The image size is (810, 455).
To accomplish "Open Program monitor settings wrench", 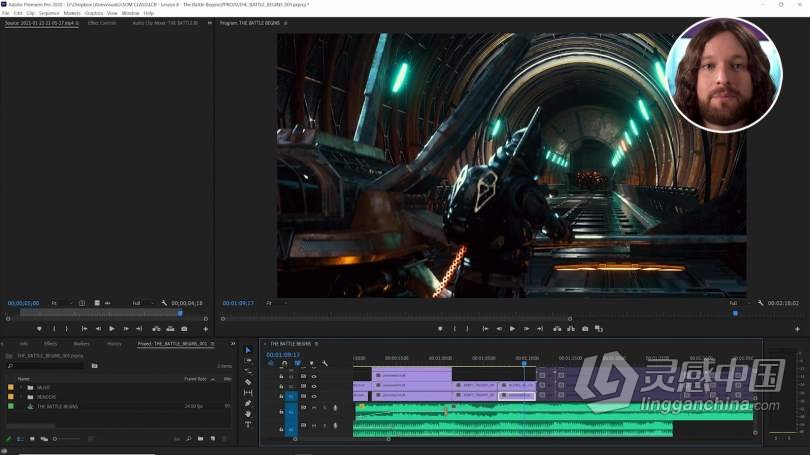I will (760, 303).
